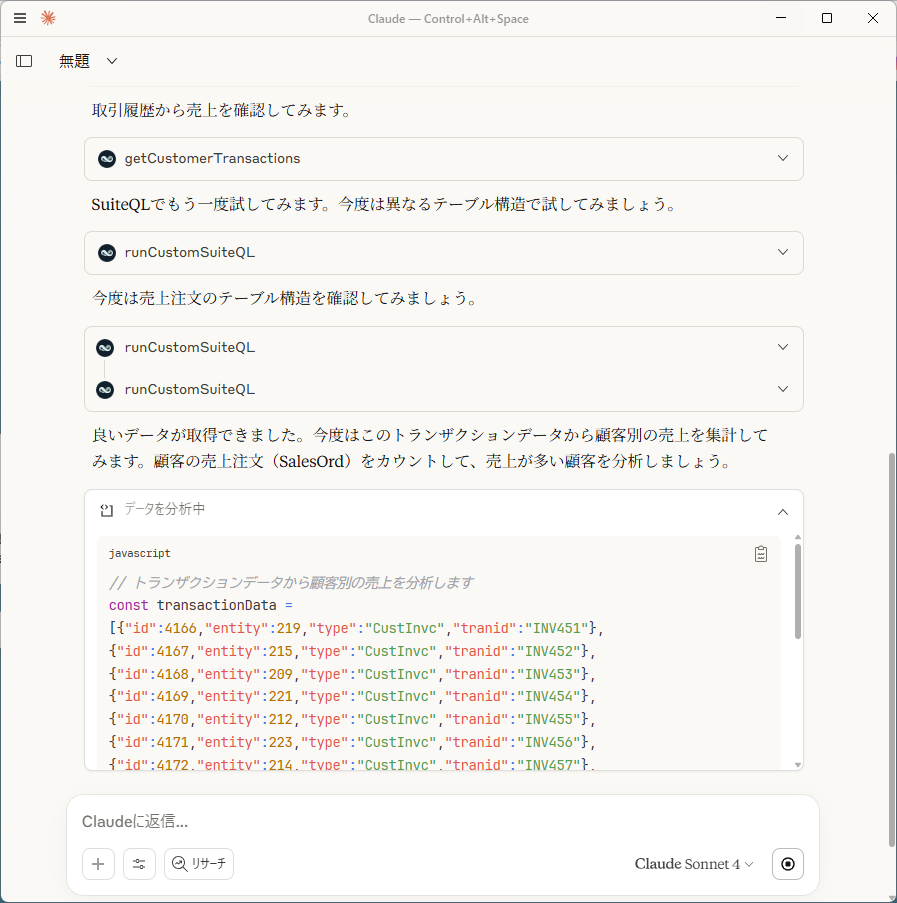This screenshot has height=903, width=897.
Task: Click the message mentioning SalesOrd
Action: (430, 449)
